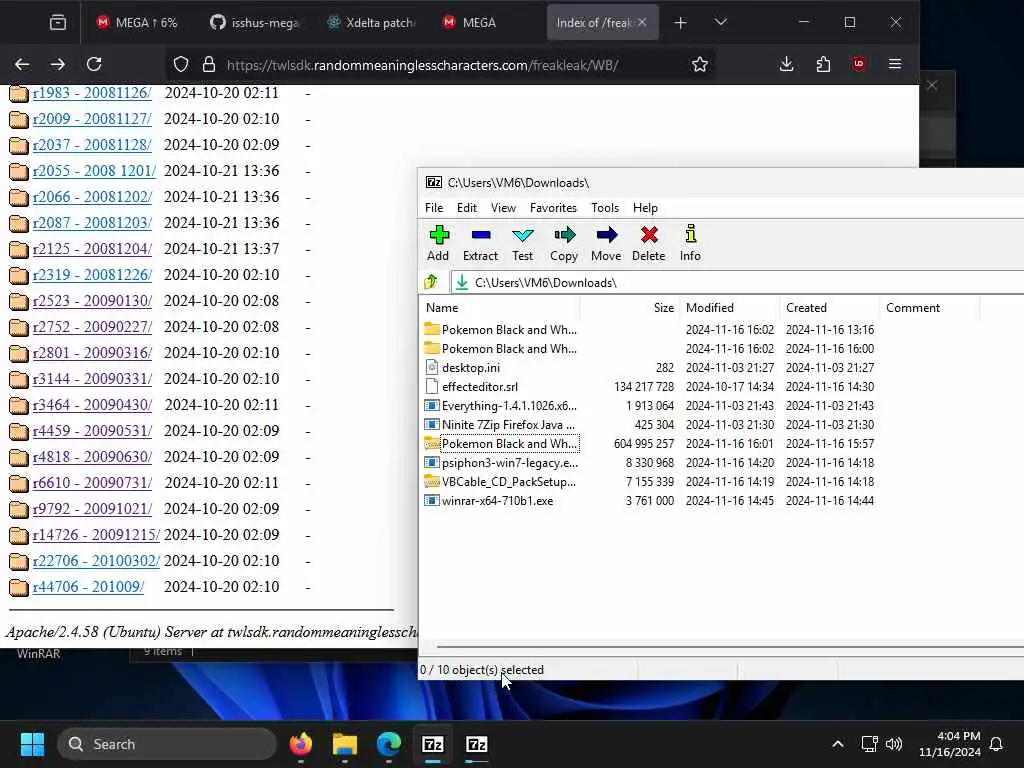The image size is (1024, 768).
Task: Click the Info toolbar button in 7-Zip
Action: [x=690, y=243]
